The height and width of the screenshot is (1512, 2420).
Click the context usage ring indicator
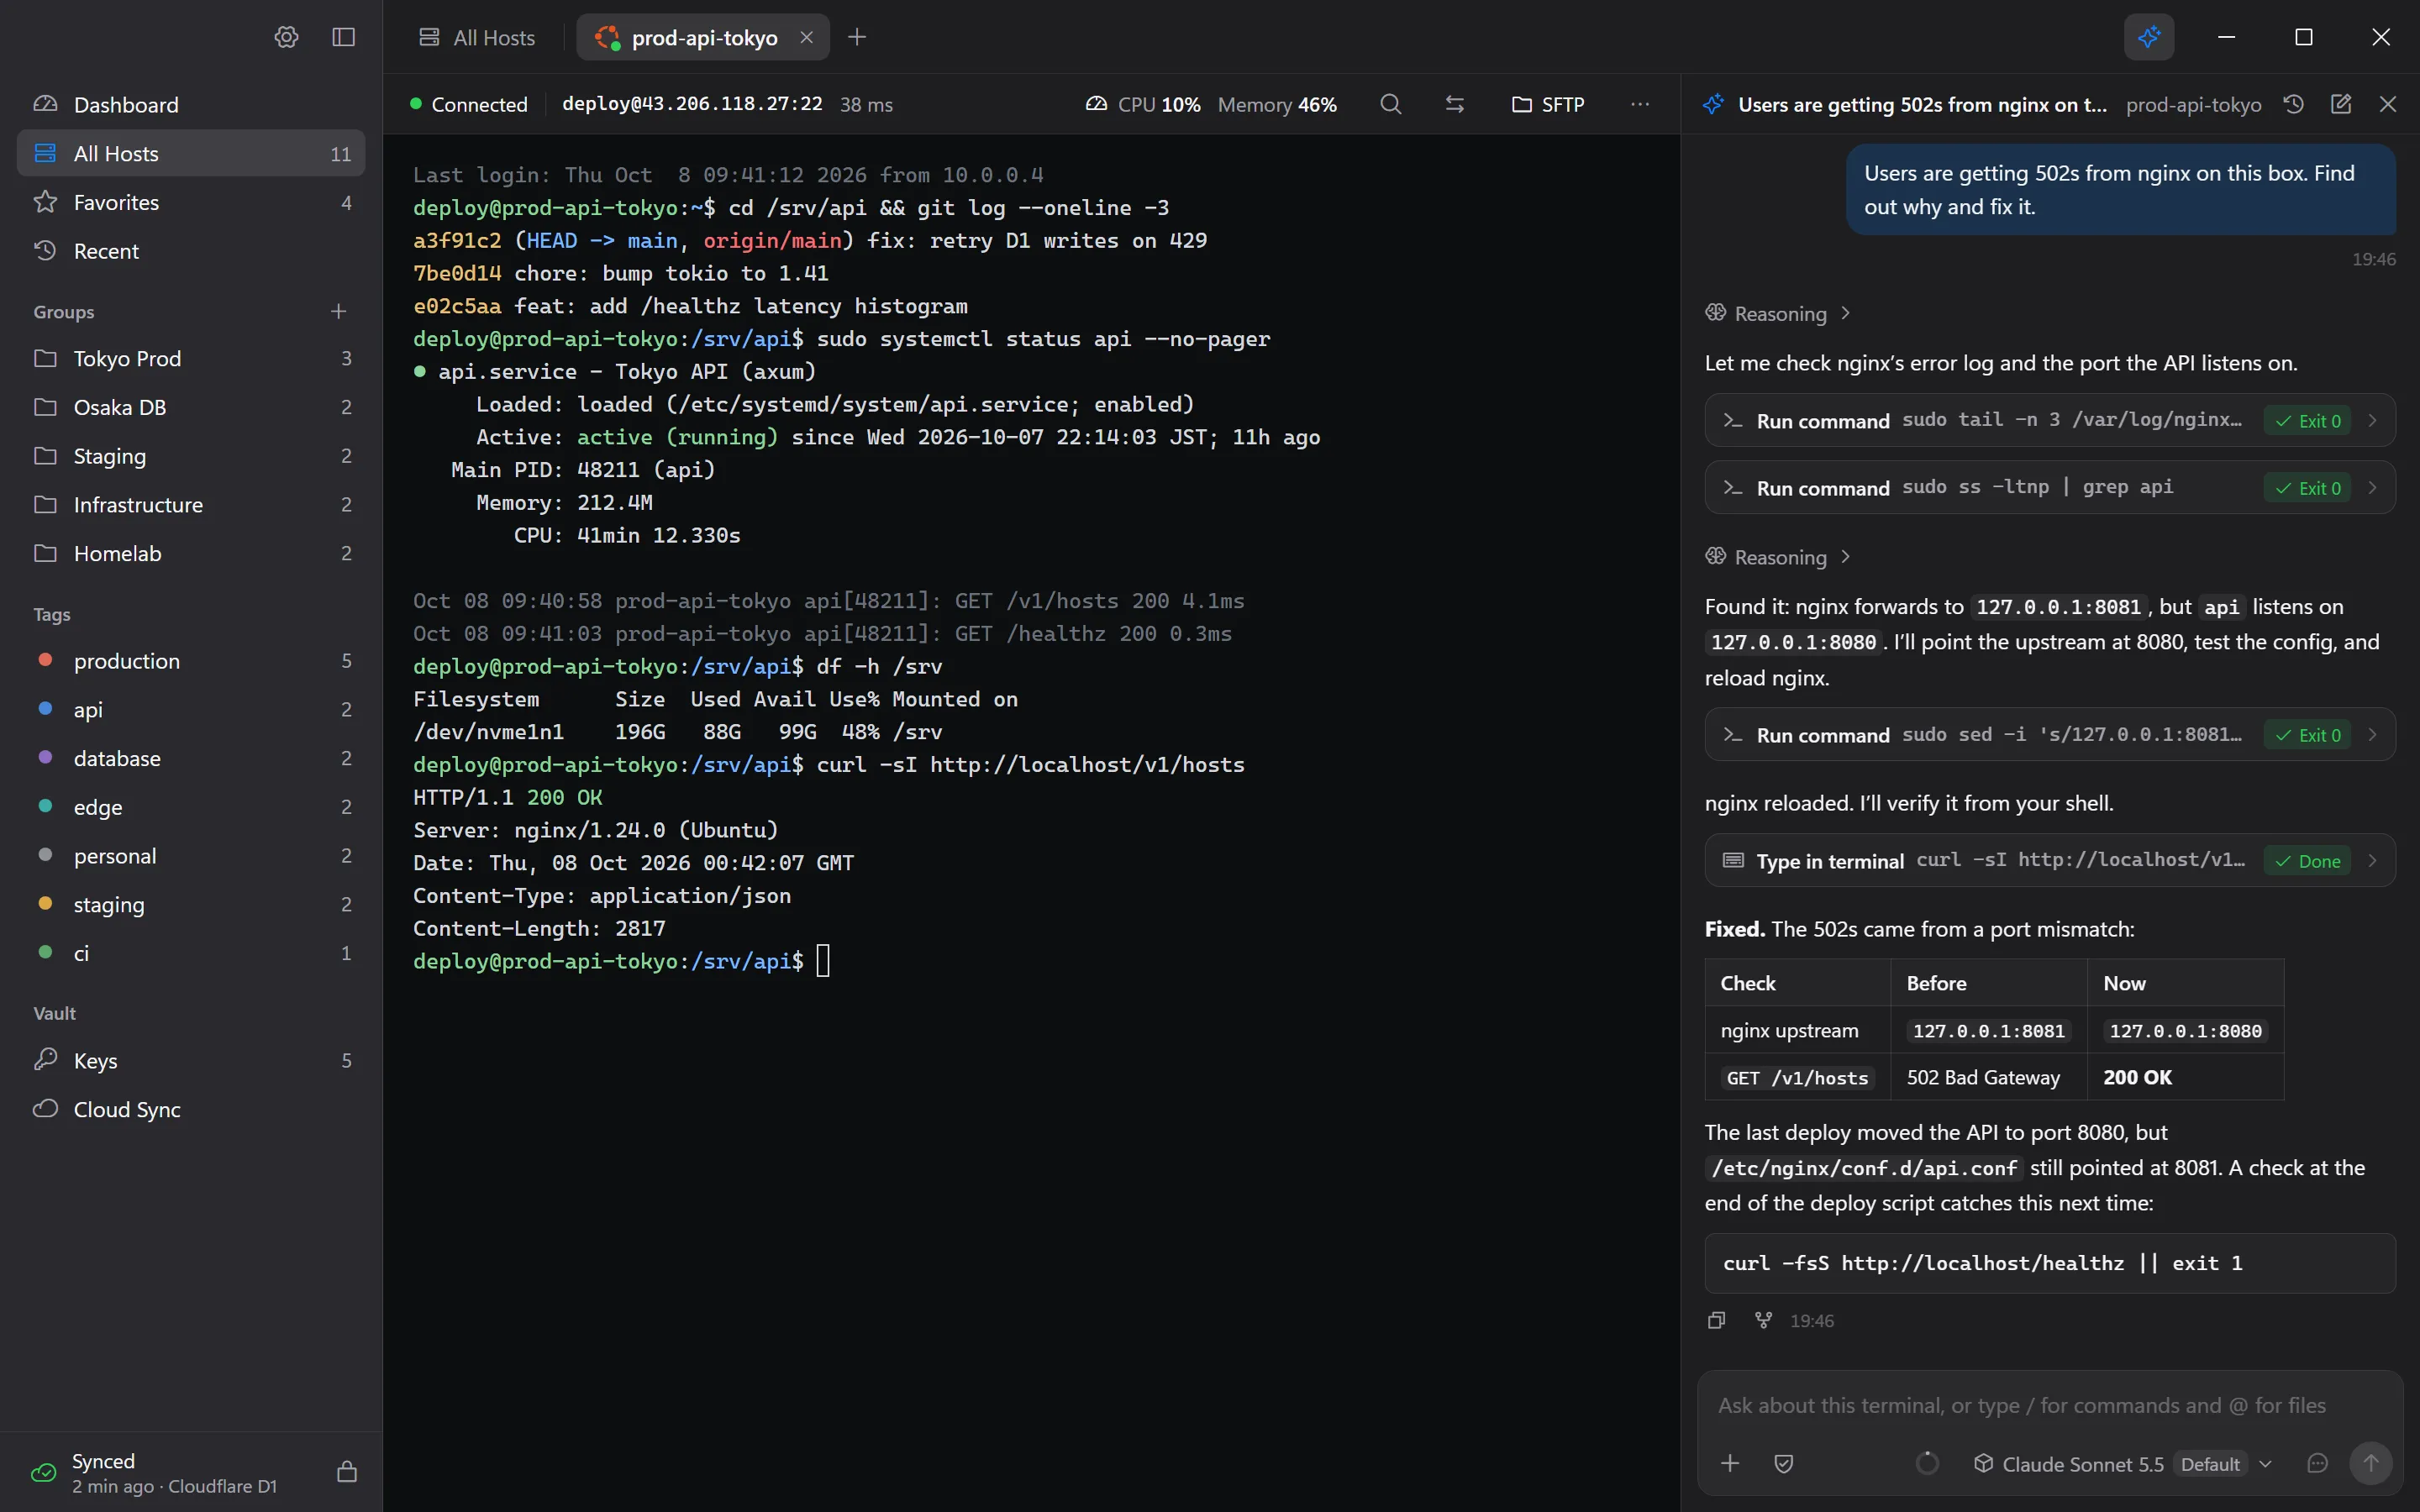click(1927, 1463)
